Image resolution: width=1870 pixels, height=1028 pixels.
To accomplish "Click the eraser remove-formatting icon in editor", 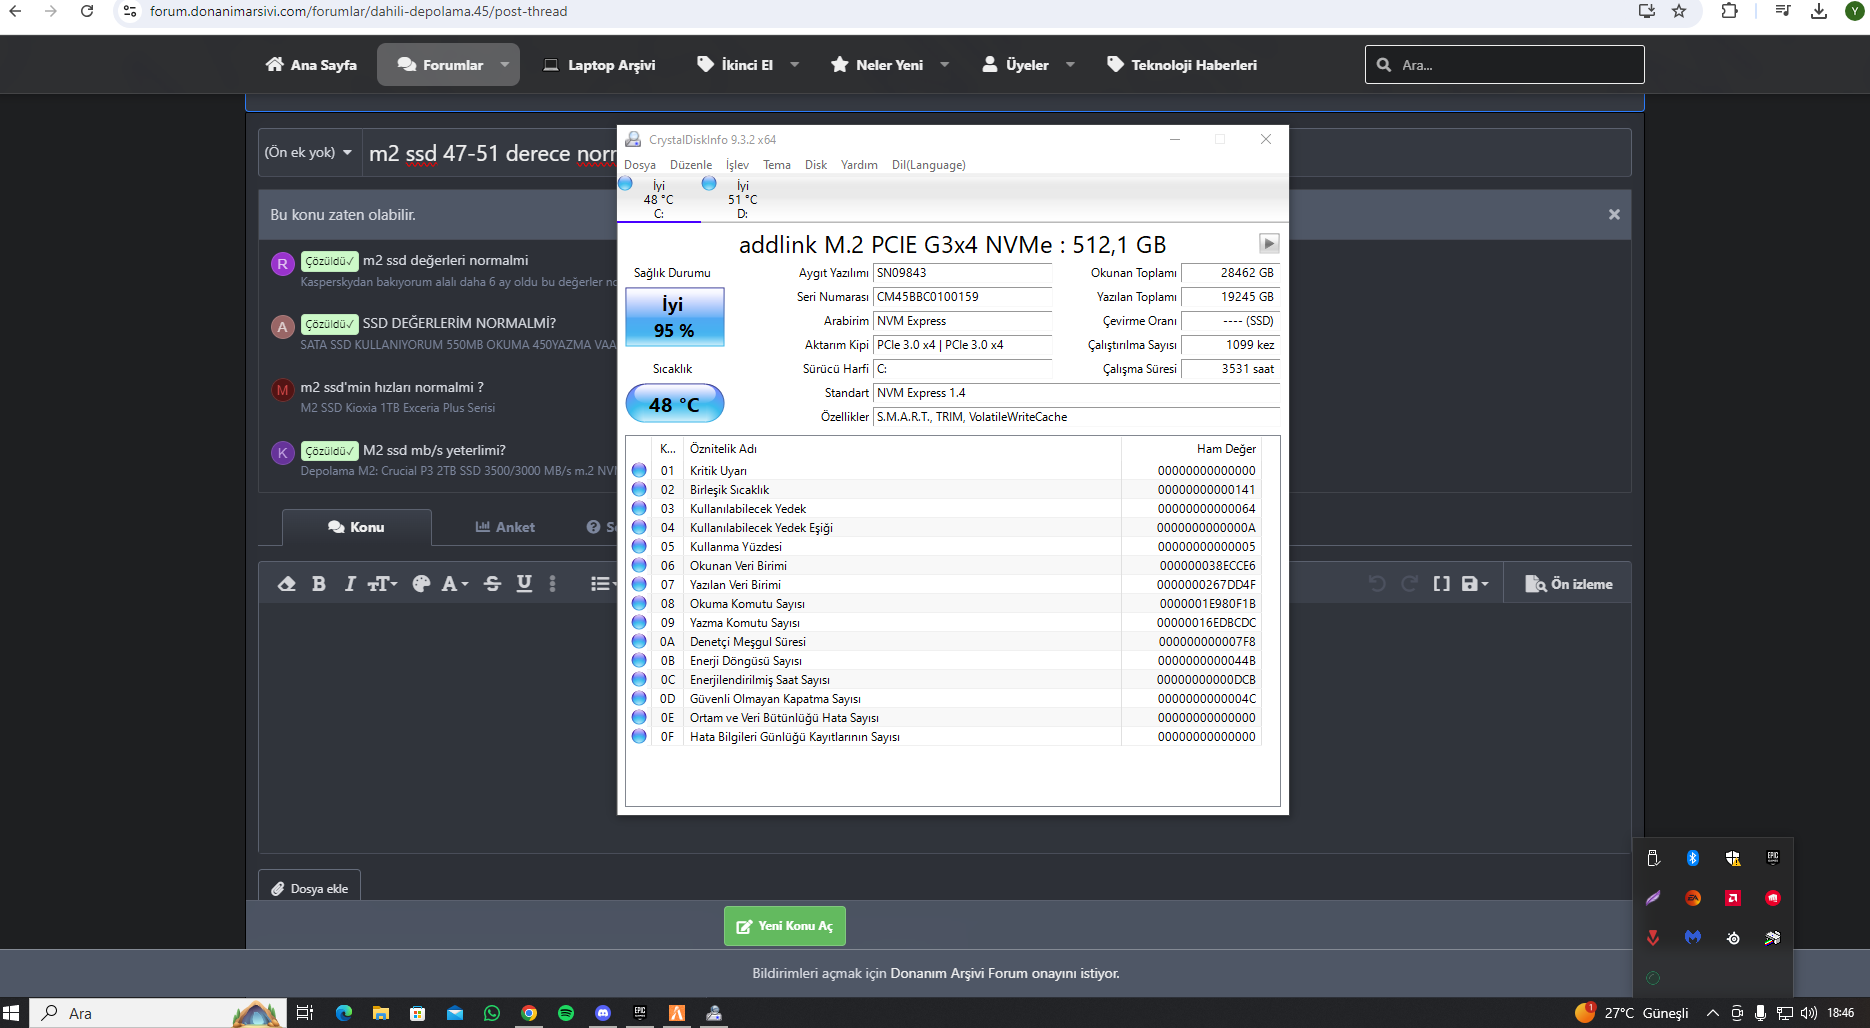I will tap(287, 584).
